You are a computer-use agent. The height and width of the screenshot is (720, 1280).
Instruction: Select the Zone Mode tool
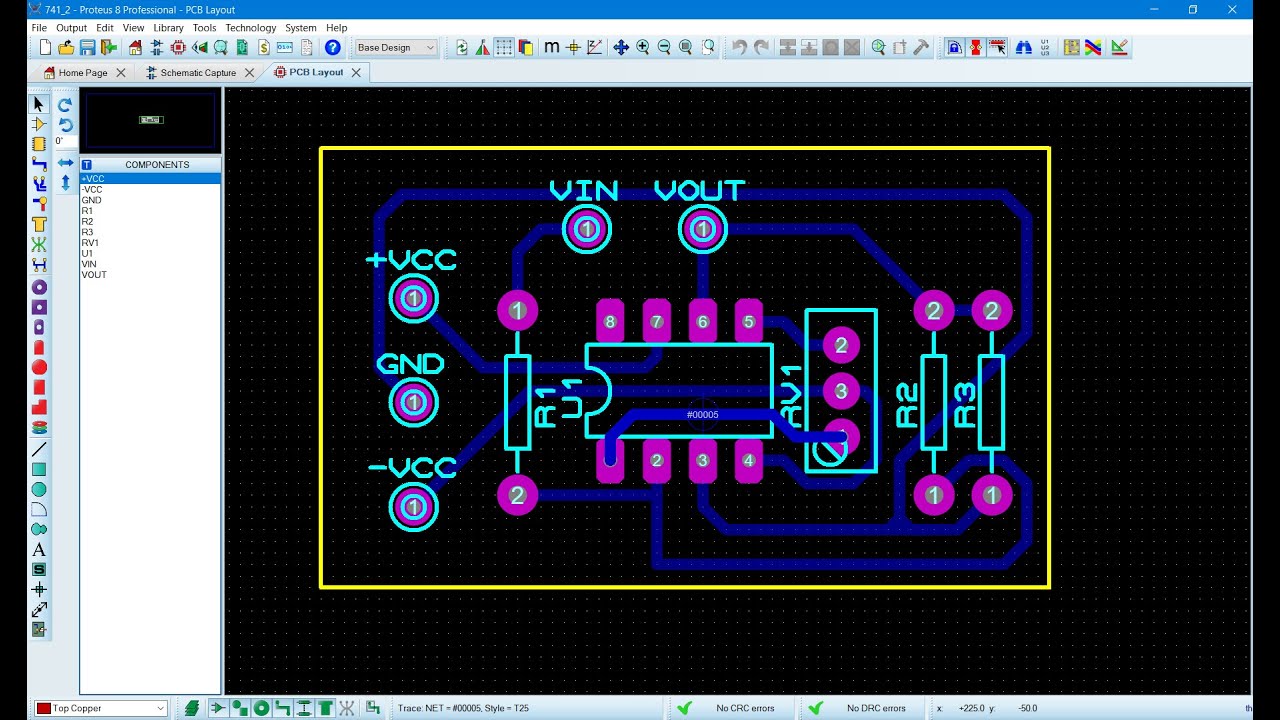tap(39, 224)
